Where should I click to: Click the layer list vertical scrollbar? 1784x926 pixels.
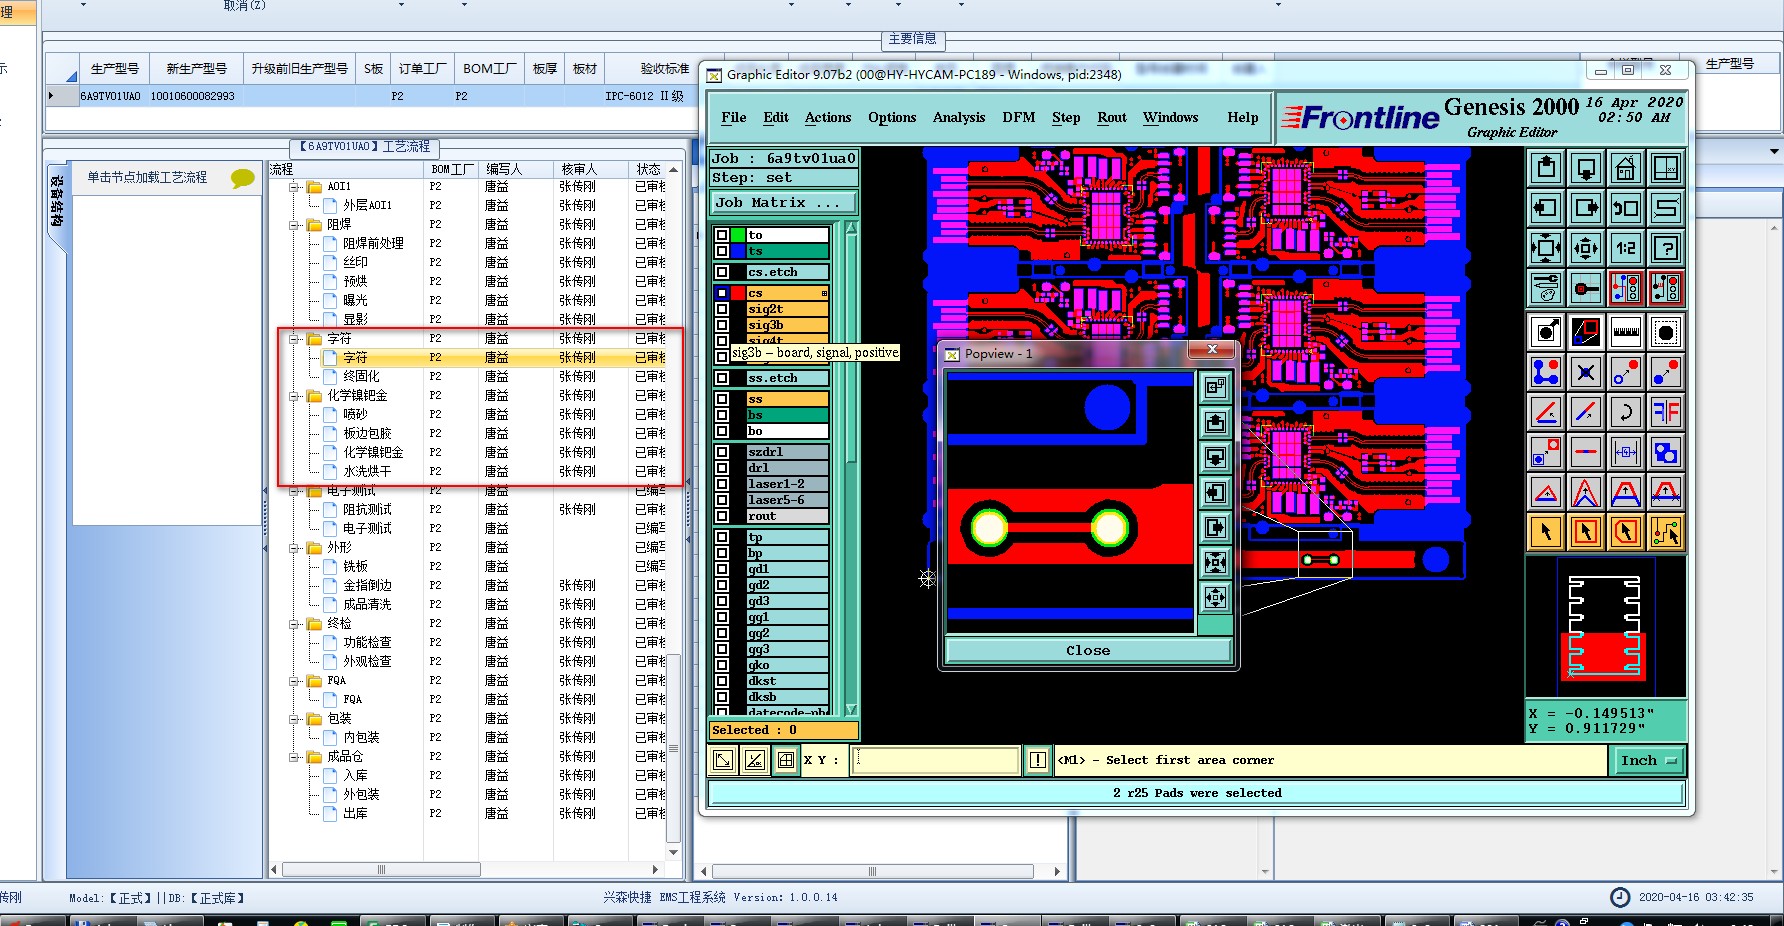pos(851,468)
